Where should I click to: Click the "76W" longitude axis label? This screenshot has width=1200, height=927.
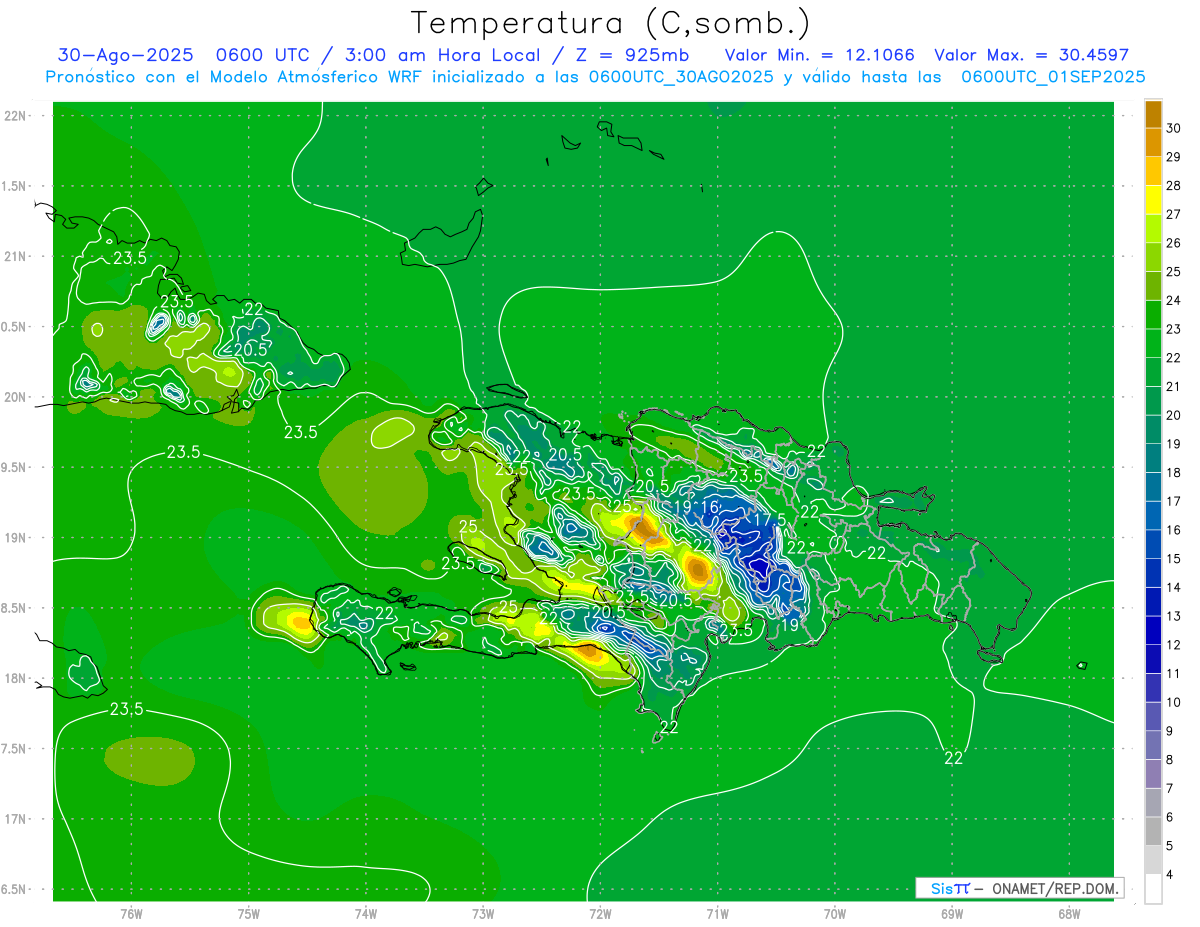coord(131,913)
